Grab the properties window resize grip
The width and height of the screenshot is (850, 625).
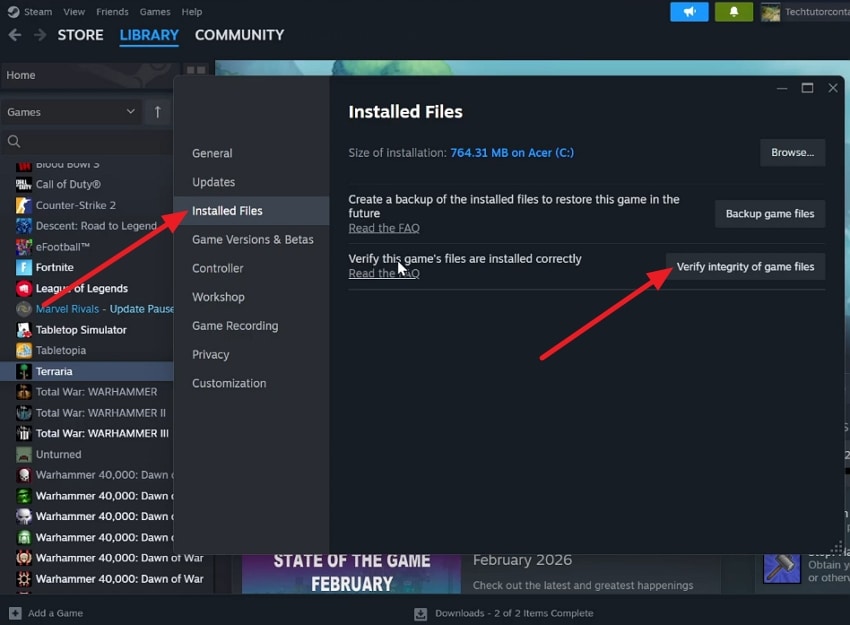836,546
